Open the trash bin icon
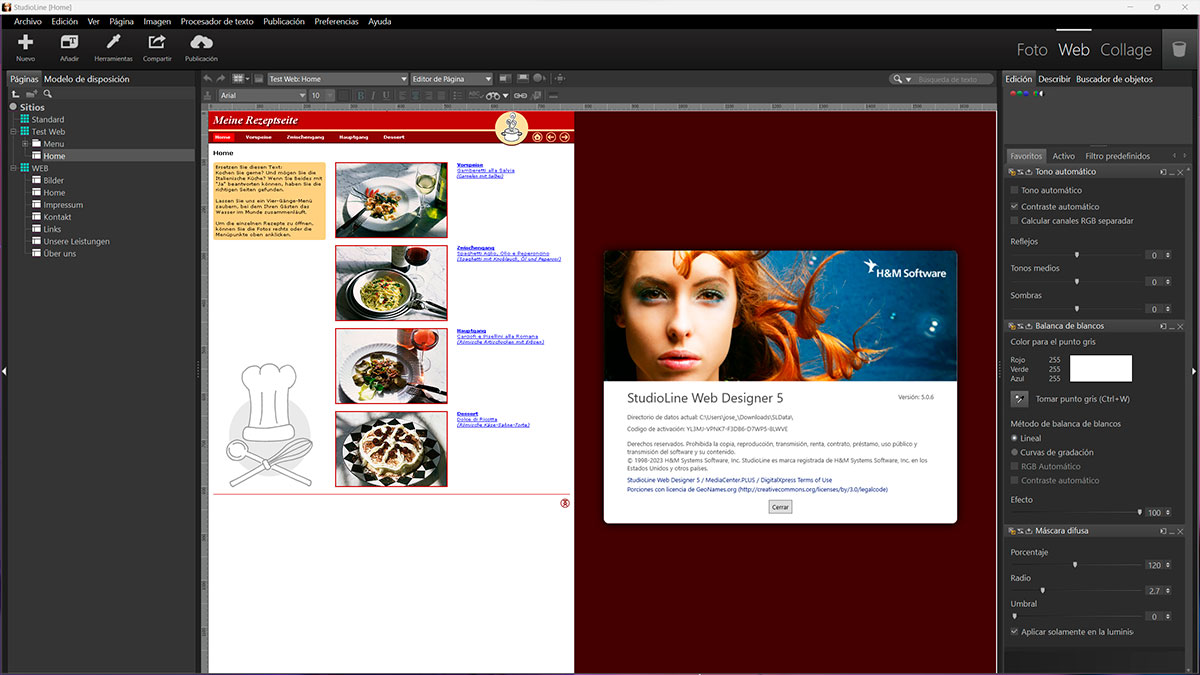 click(x=1179, y=49)
